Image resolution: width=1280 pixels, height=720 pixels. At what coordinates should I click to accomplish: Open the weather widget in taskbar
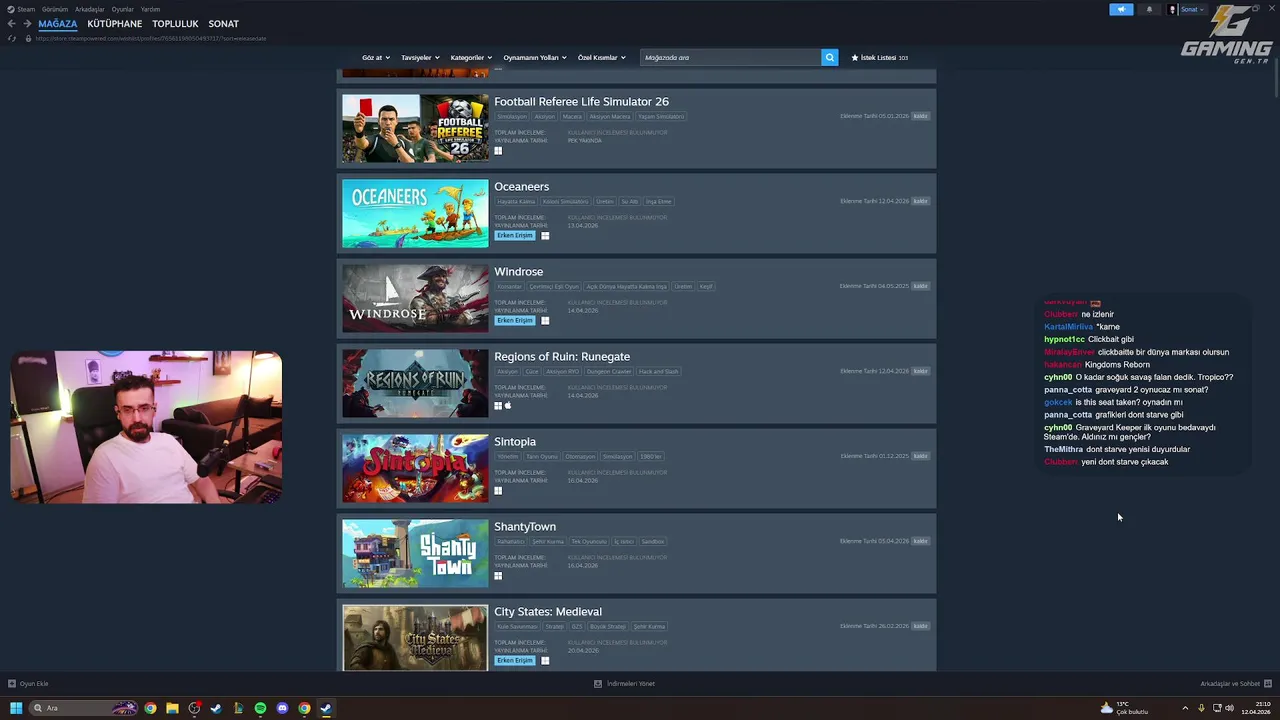1124,708
